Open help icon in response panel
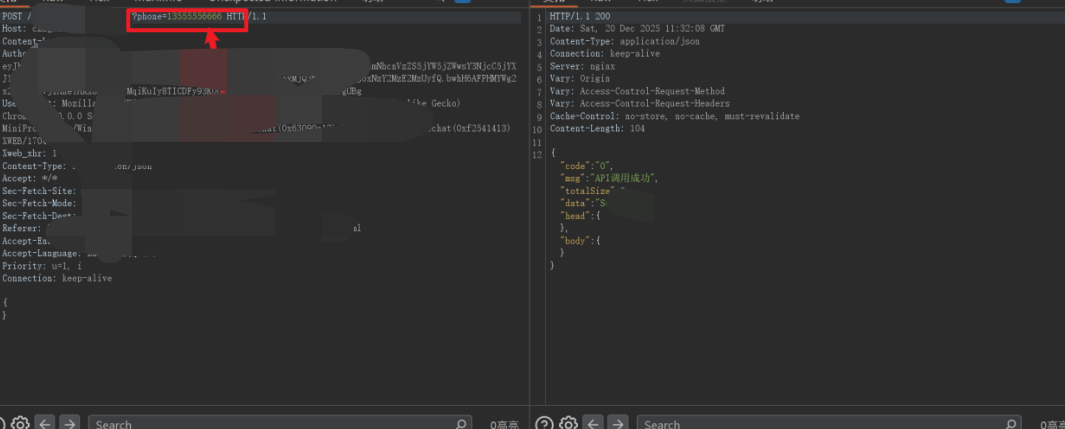1065x429 pixels. coord(544,424)
